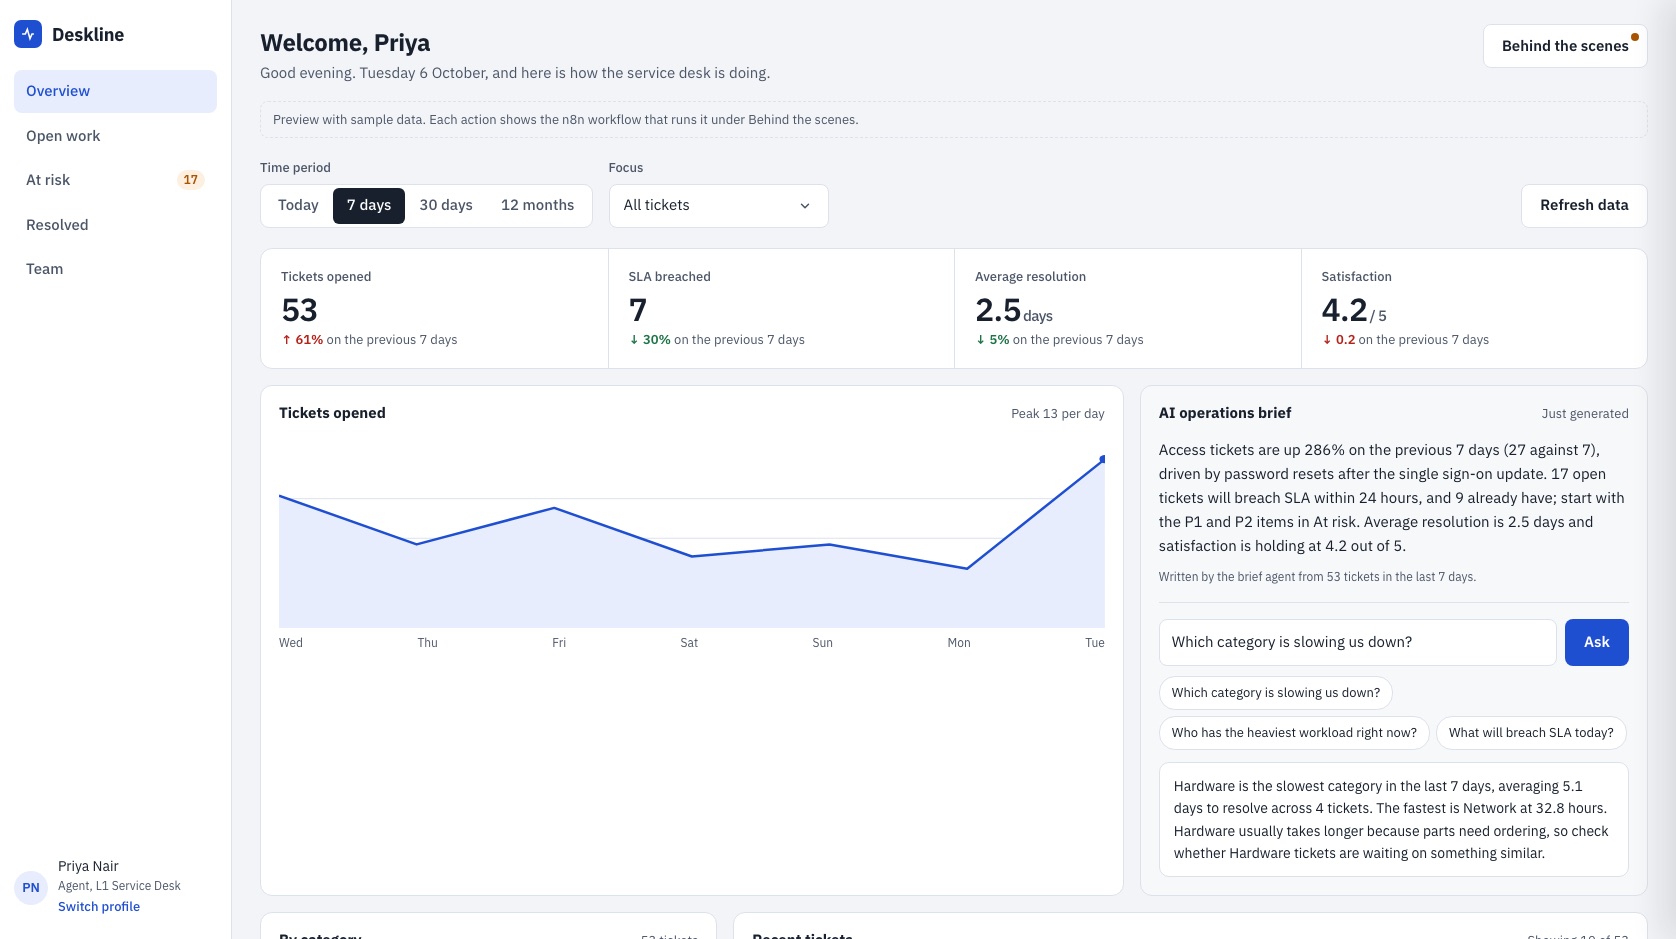Click the Switch profile link
The image size is (1676, 939).
pos(99,907)
